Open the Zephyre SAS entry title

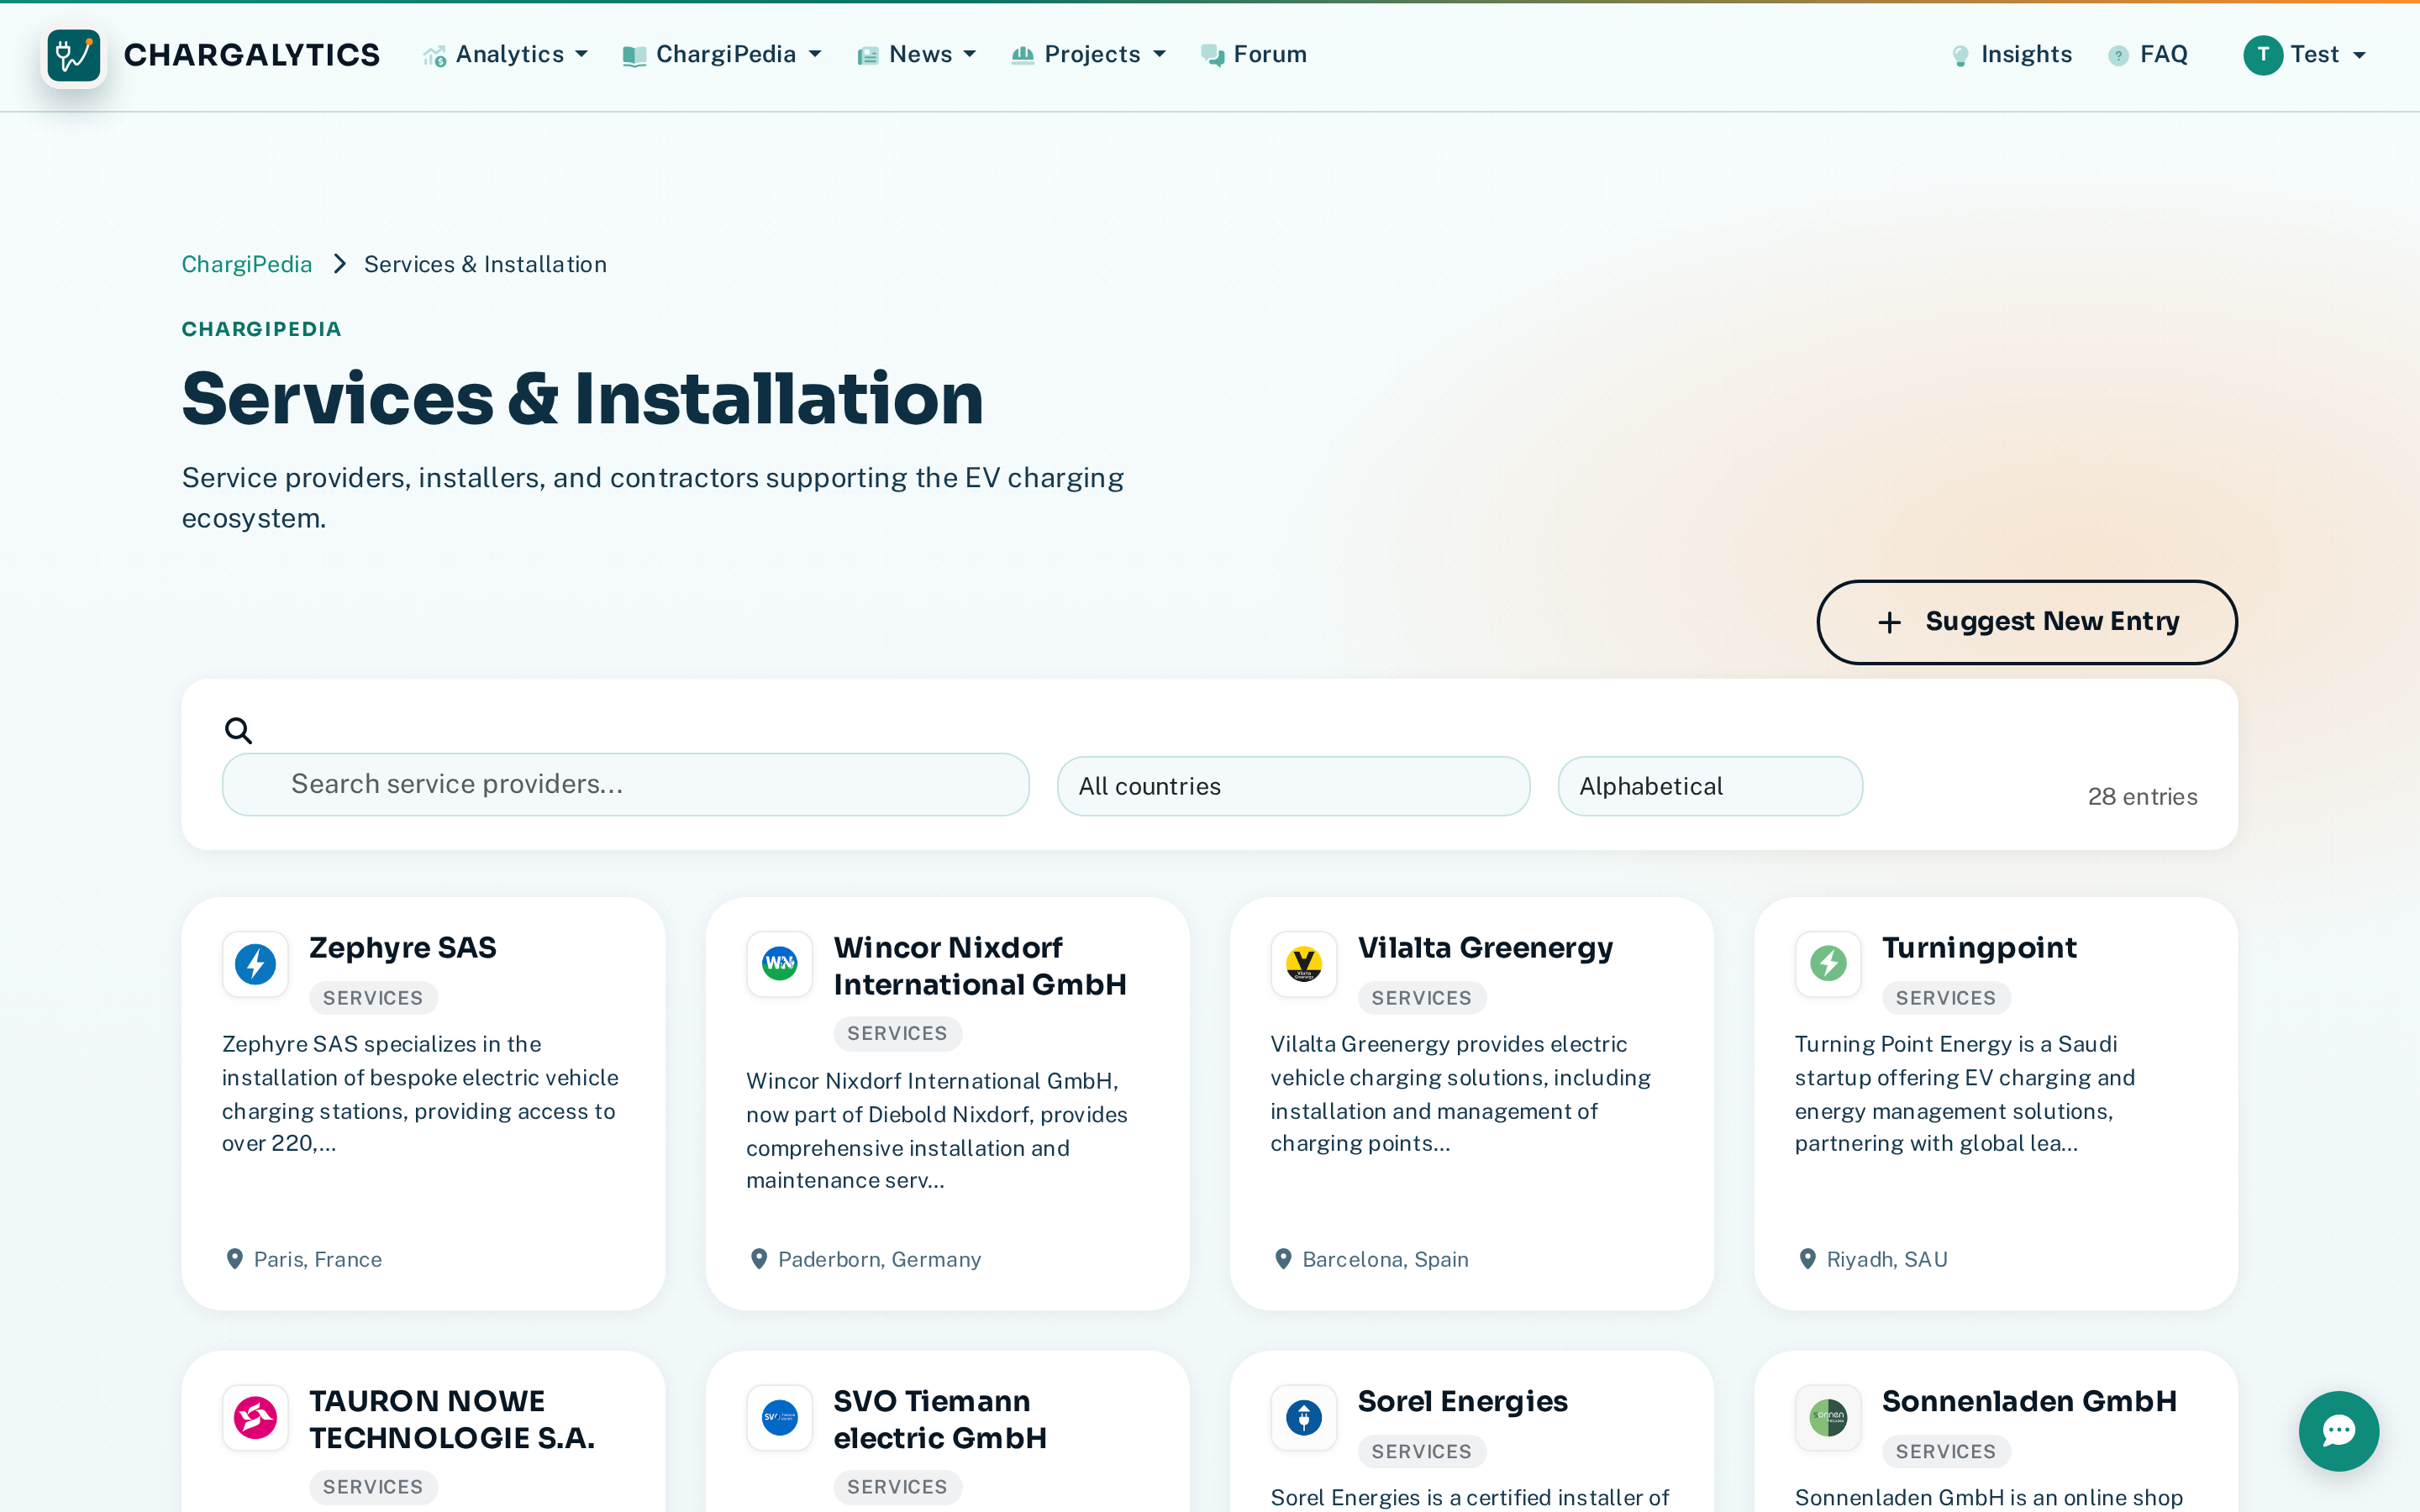point(403,947)
